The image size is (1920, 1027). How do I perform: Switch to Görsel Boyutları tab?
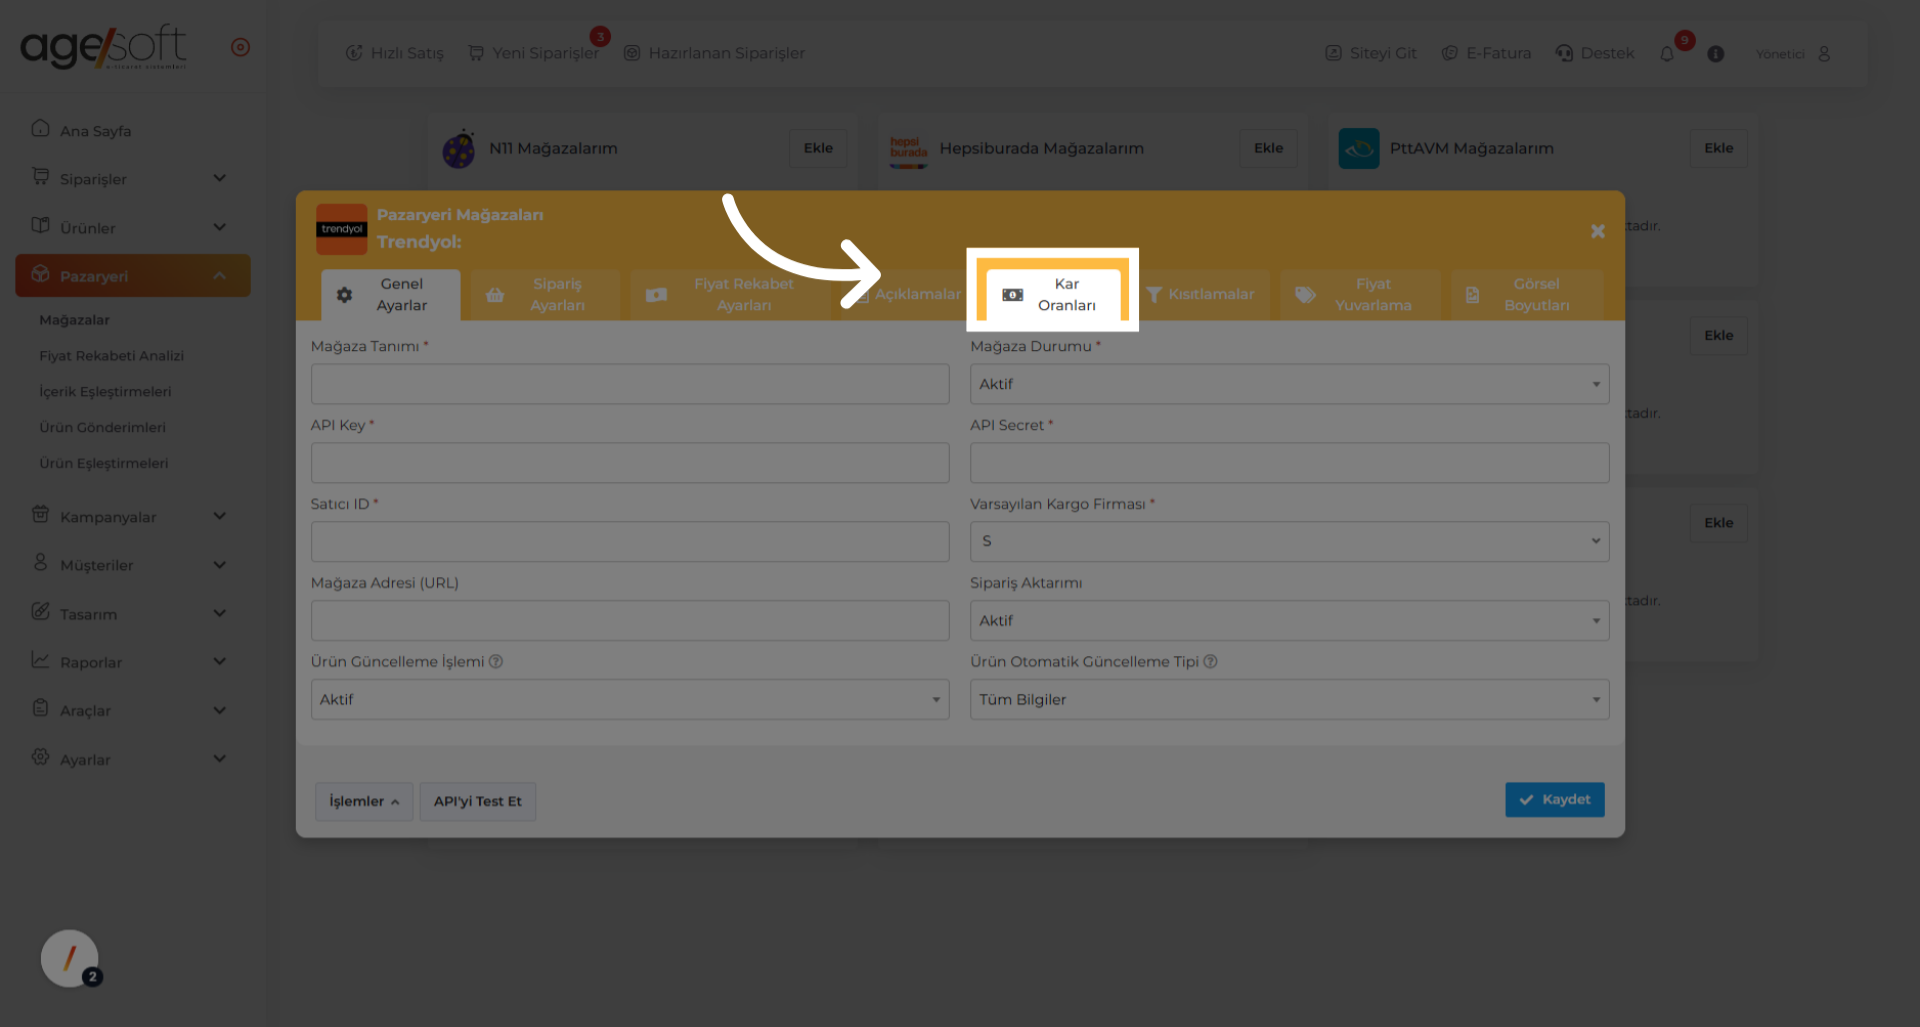coord(1527,295)
